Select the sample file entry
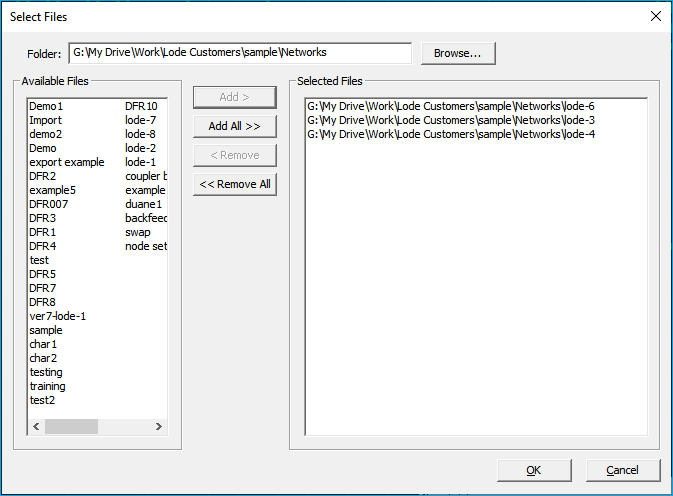Image resolution: width=673 pixels, height=496 pixels. coord(46,330)
